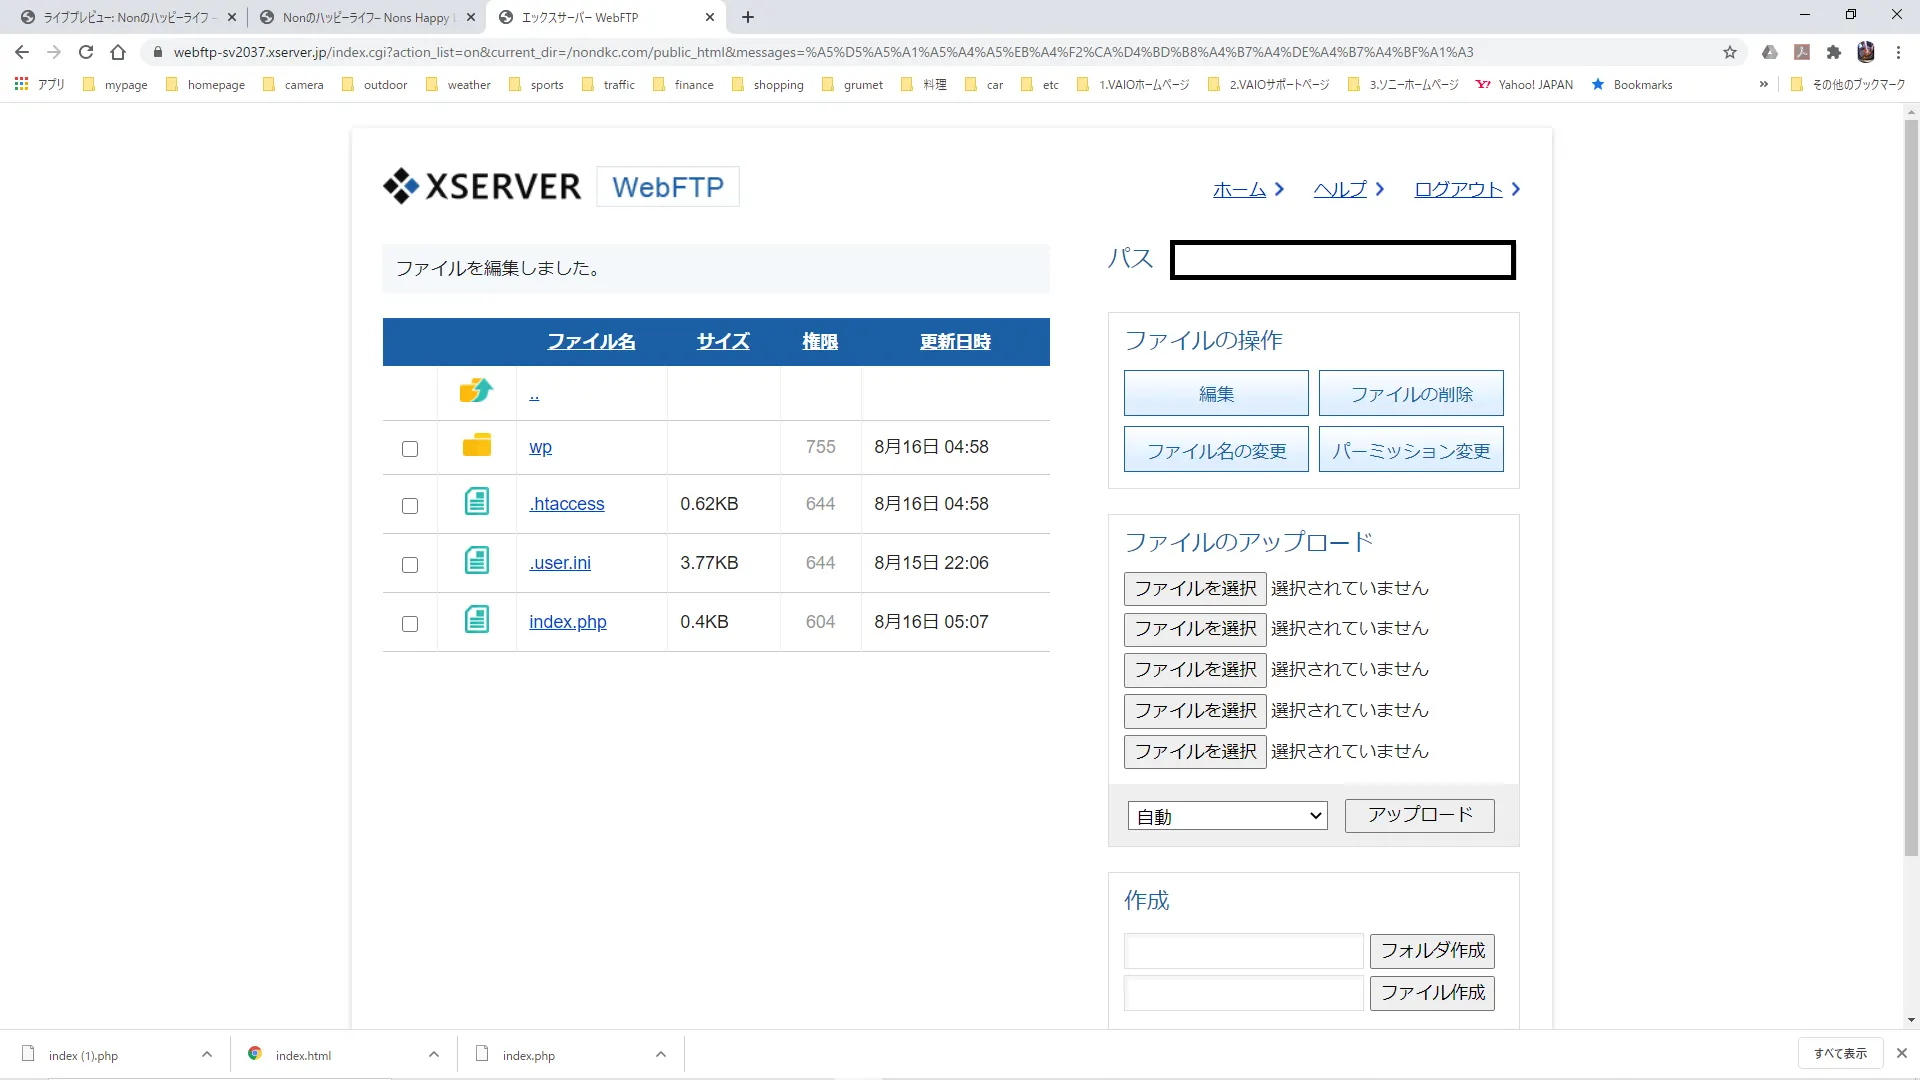Viewport: 1920px width, 1080px height.
Task: Click the PDF extension icon
Action: pos(1802,52)
